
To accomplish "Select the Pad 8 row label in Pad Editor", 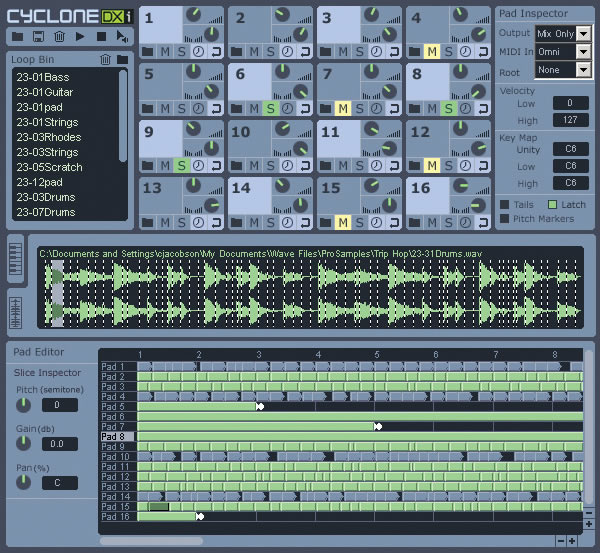I will click(117, 436).
